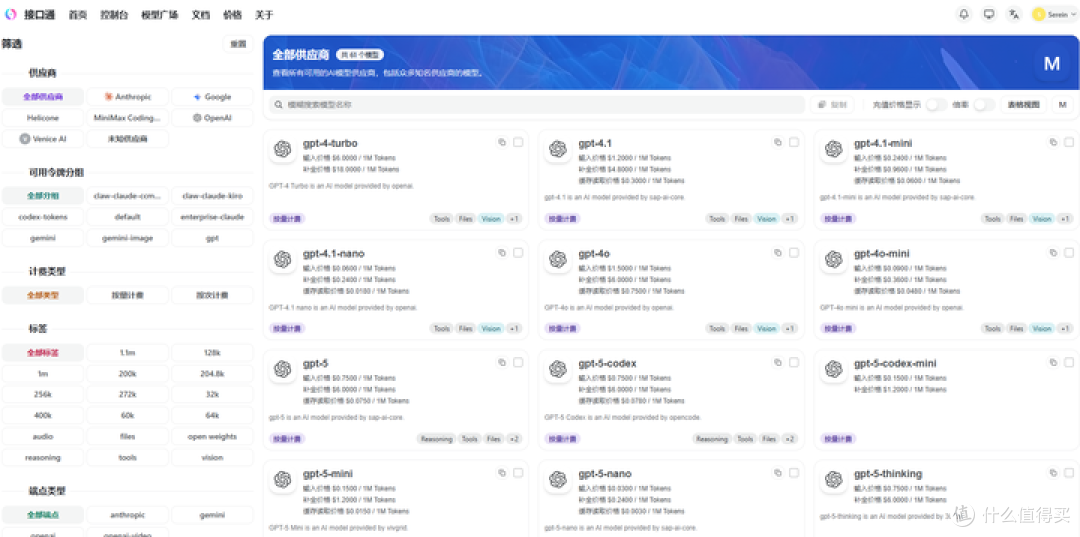Tick the gpt-4-turbo card checkbox
The image size is (1080, 537).
click(x=518, y=142)
